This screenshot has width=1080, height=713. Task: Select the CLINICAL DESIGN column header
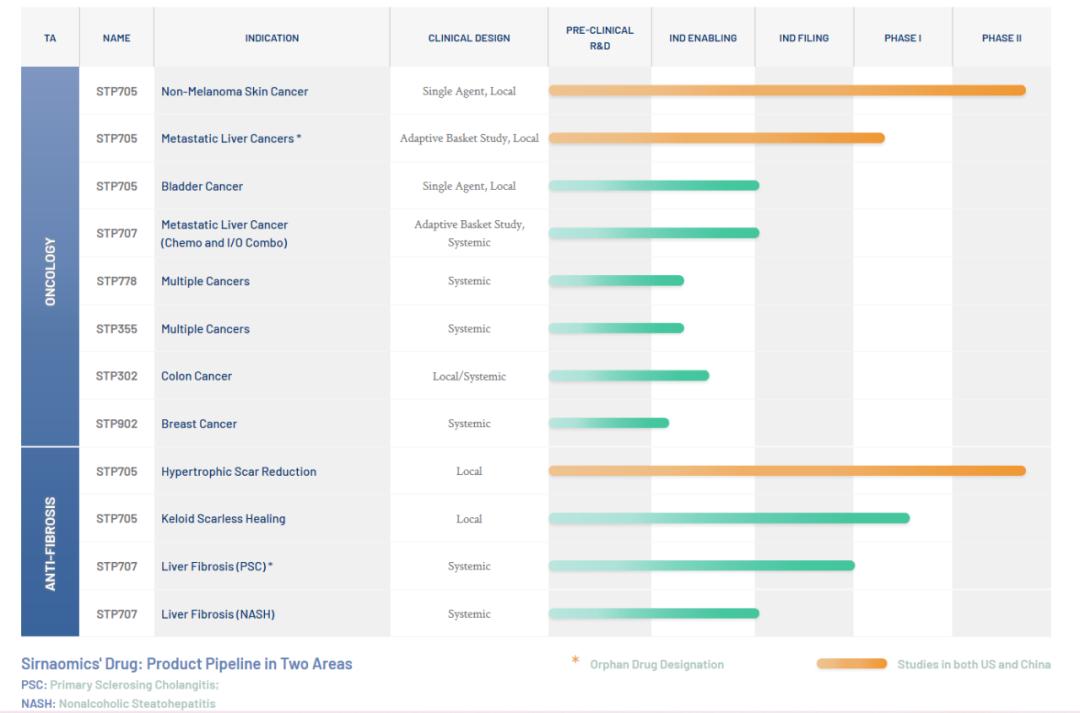(x=469, y=38)
